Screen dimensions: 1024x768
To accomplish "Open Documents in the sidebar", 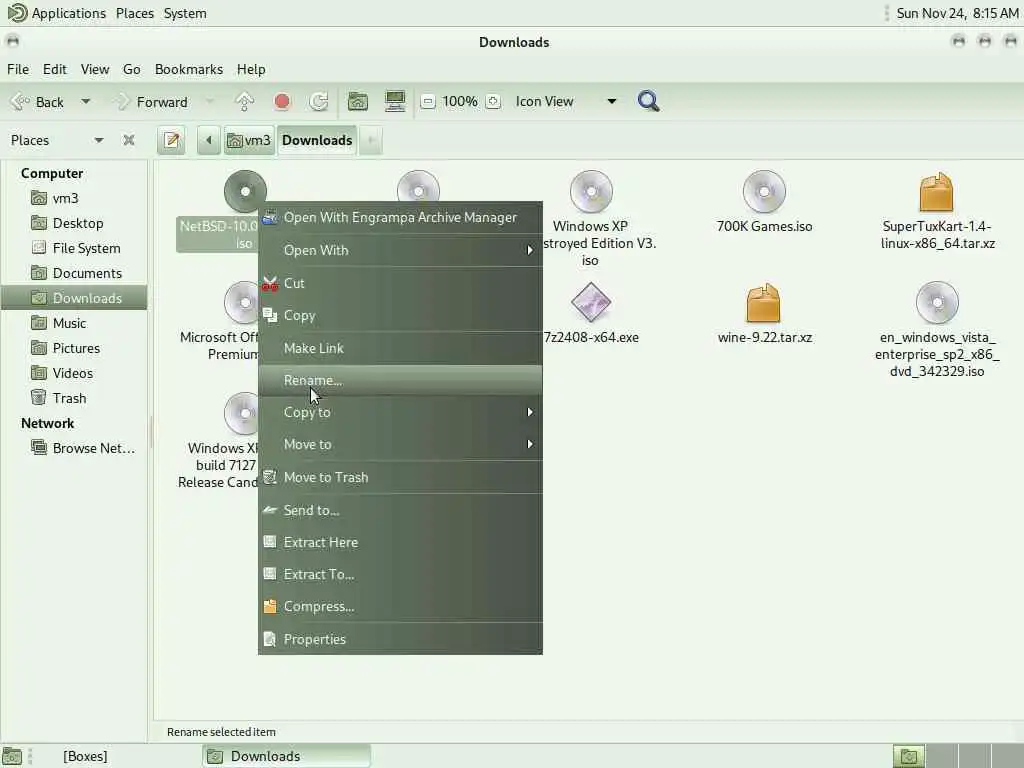I will coord(76,273).
